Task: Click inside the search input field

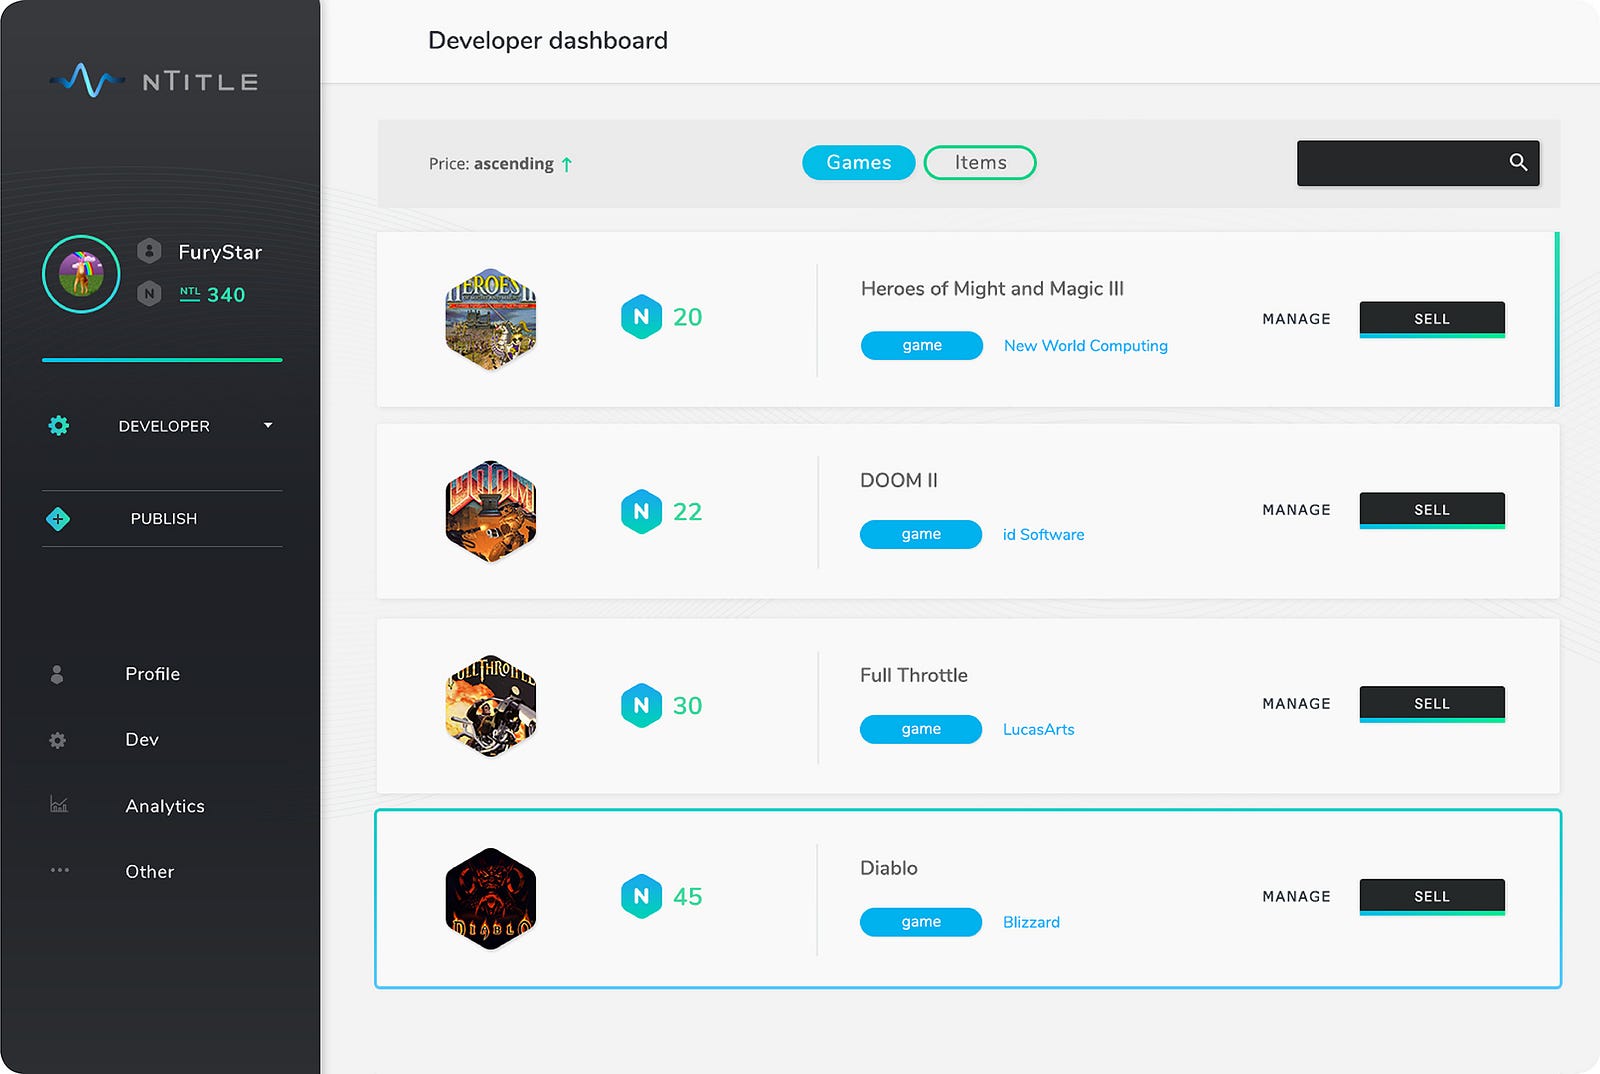Action: 1418,163
